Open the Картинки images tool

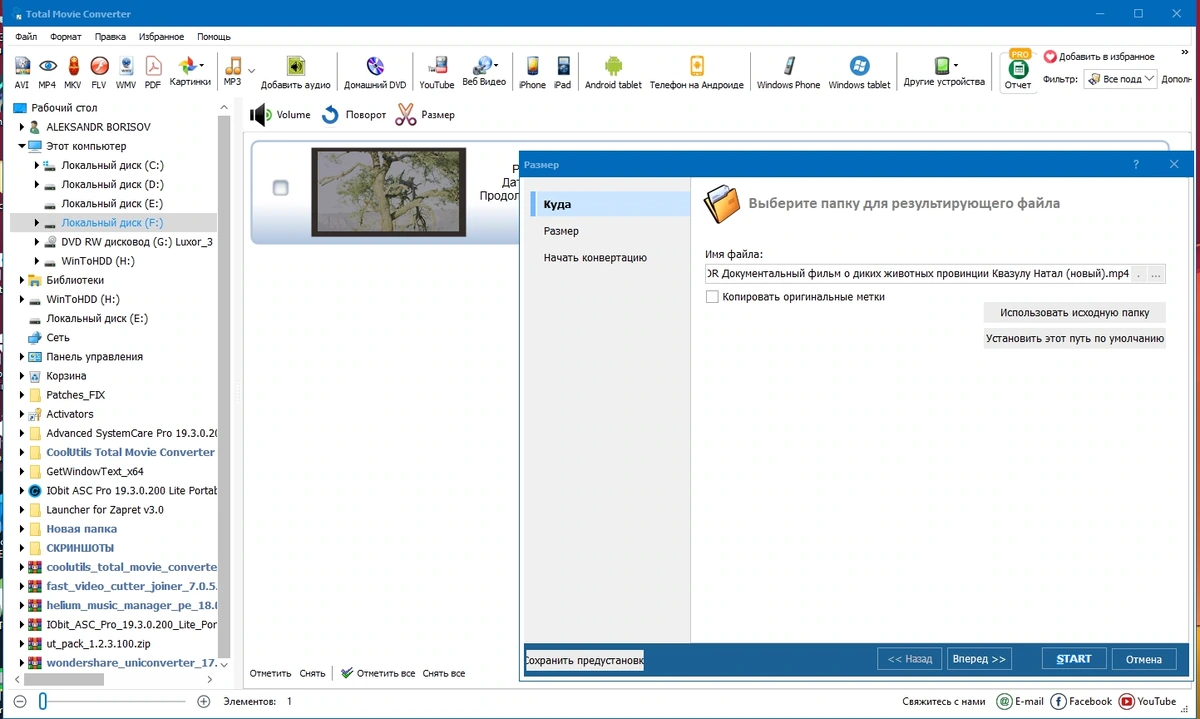point(190,72)
